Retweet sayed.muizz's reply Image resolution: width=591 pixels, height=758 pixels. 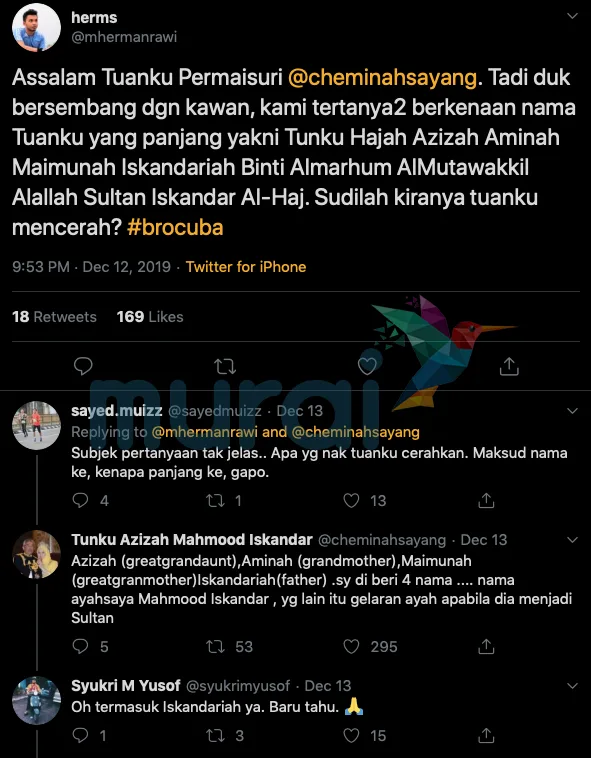point(215,500)
